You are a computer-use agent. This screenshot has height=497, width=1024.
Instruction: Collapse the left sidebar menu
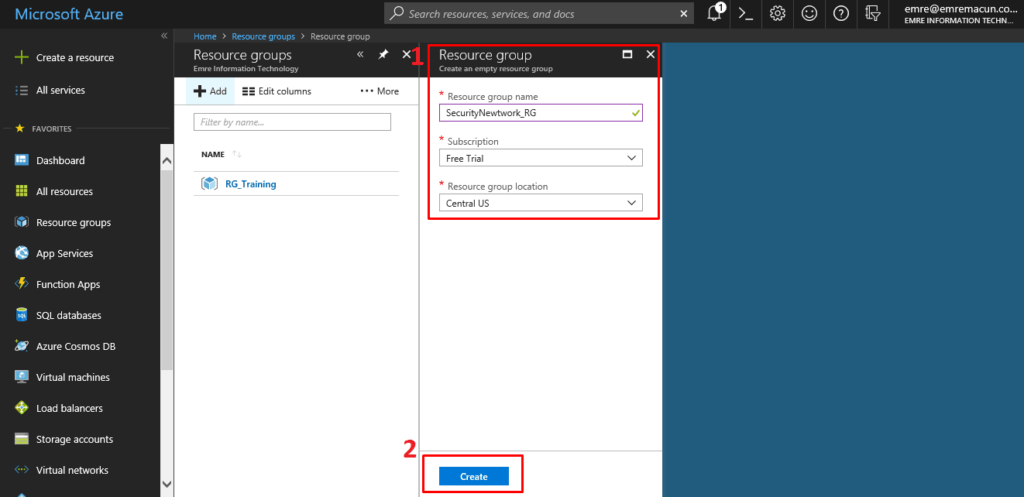164,36
